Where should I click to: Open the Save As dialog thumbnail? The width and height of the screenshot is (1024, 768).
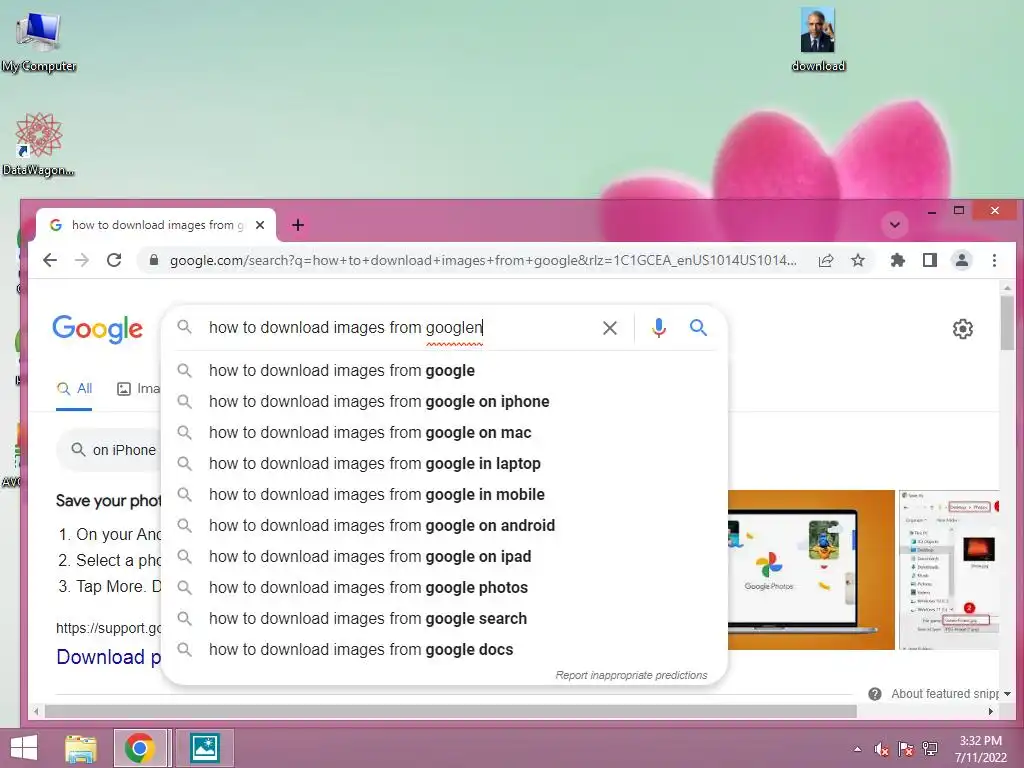click(949, 569)
